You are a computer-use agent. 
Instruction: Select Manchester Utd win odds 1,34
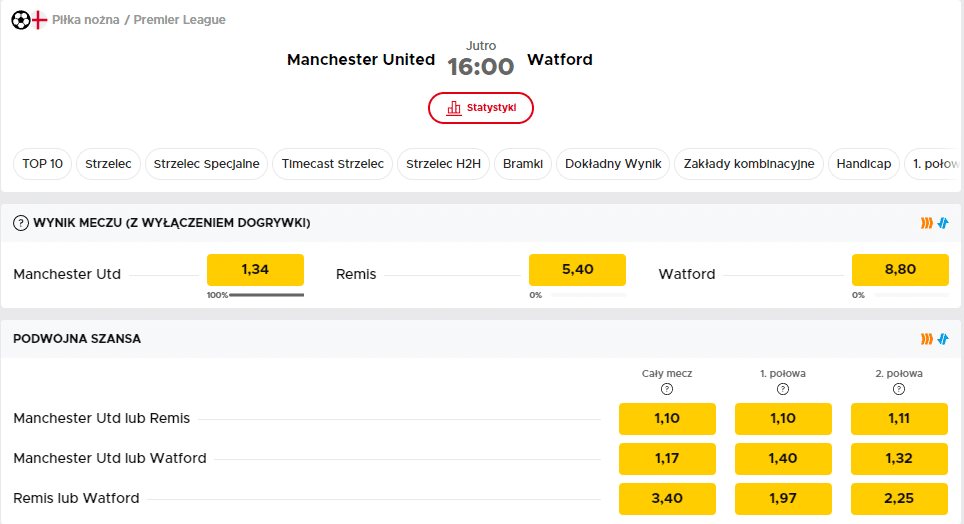[255, 270]
